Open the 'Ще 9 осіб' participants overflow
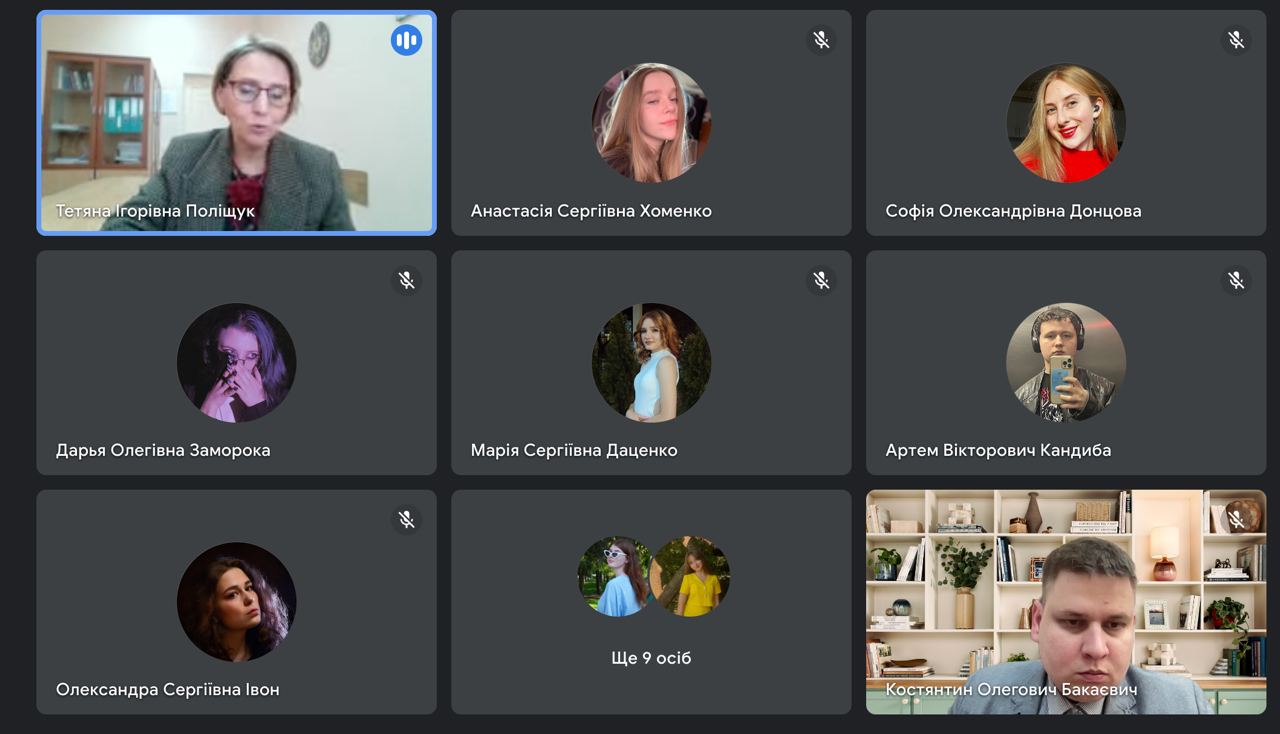This screenshot has height=734, width=1280. click(651, 658)
